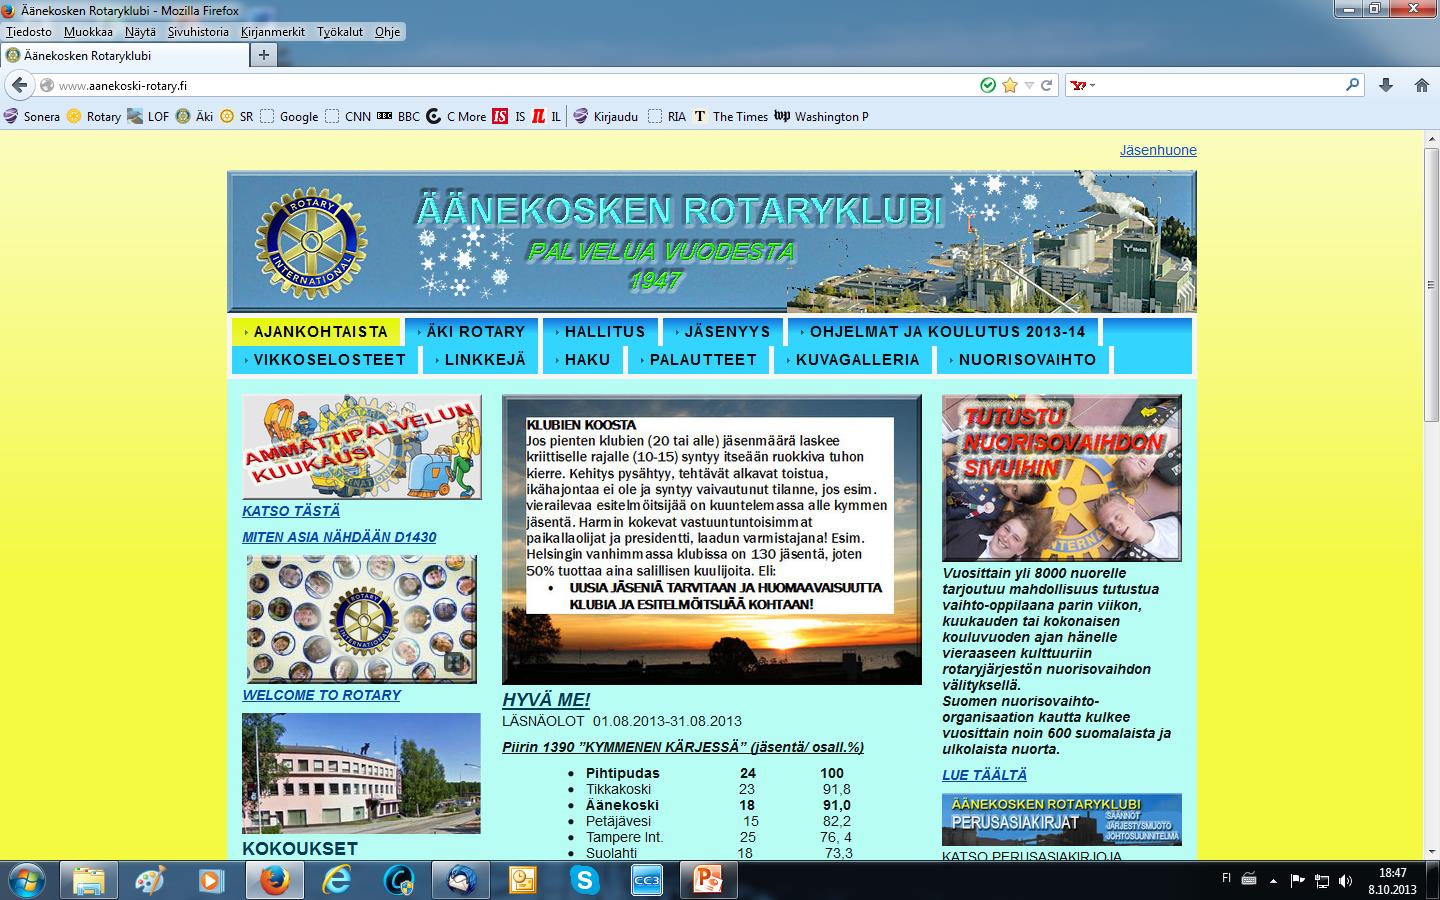Open MITEN ASIA NÄHDÄÄN D1430 link
The image size is (1440, 900).
coord(339,537)
